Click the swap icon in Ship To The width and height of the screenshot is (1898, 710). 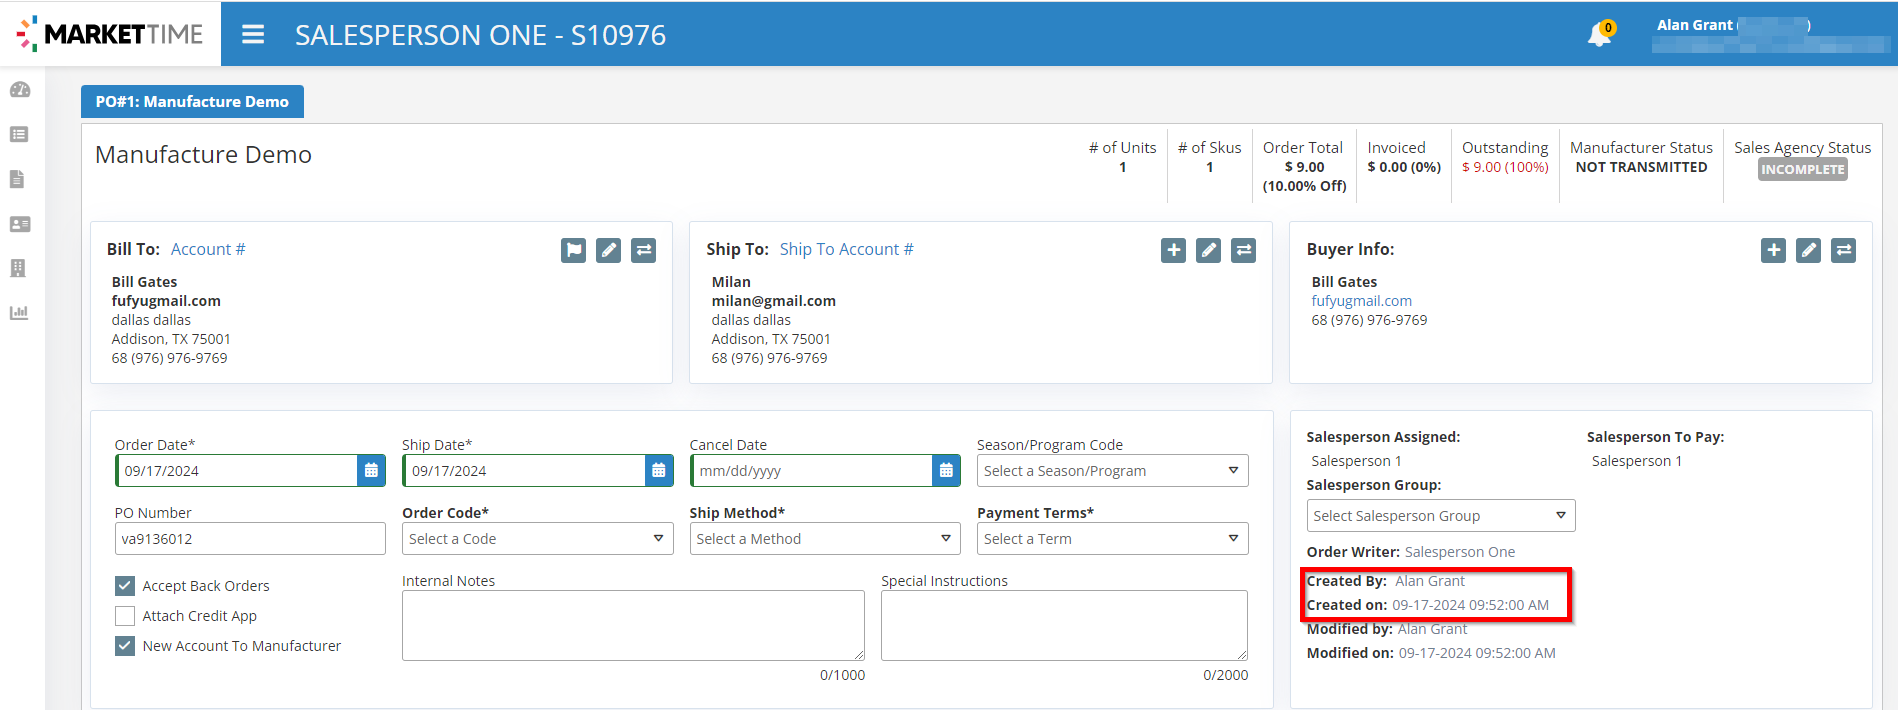[1243, 250]
